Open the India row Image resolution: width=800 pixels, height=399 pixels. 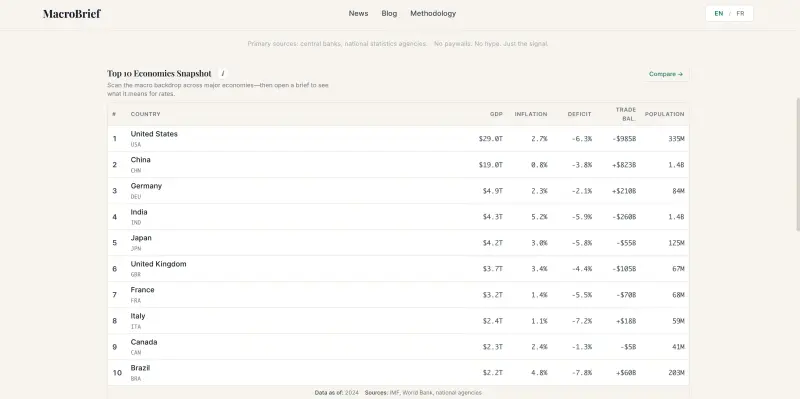coord(398,217)
